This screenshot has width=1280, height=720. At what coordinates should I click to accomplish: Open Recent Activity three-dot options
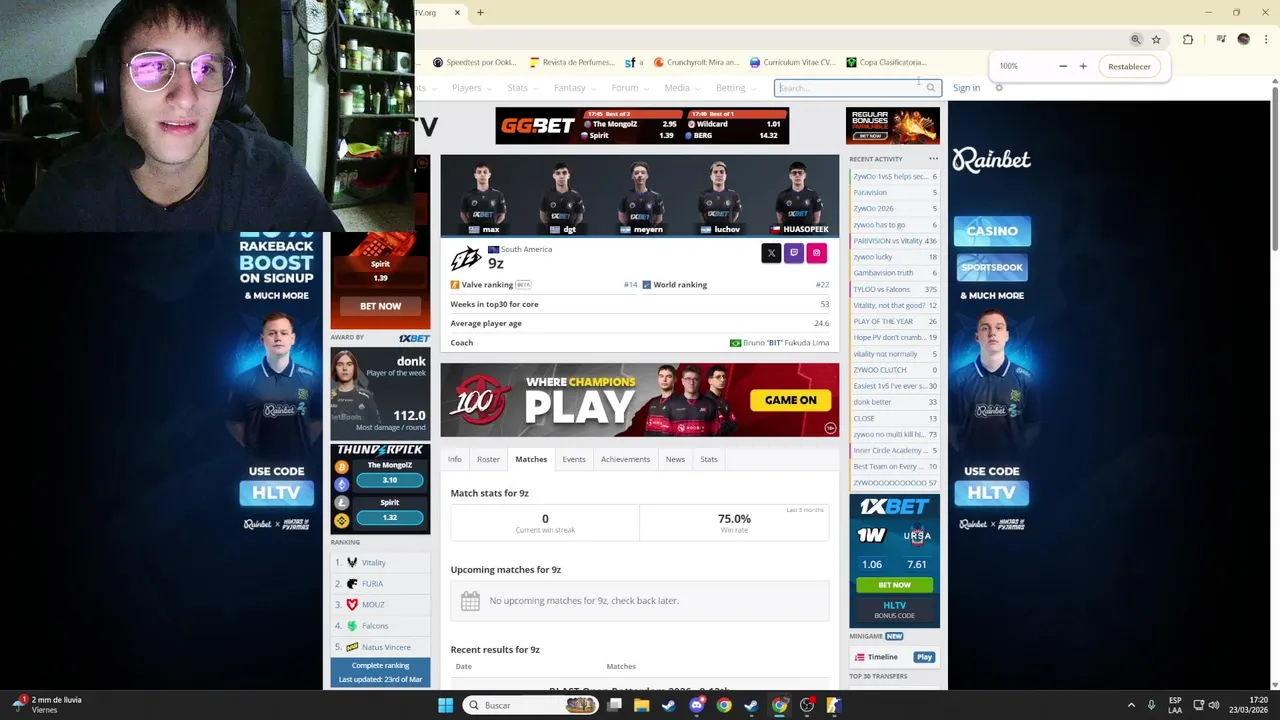coord(933,159)
